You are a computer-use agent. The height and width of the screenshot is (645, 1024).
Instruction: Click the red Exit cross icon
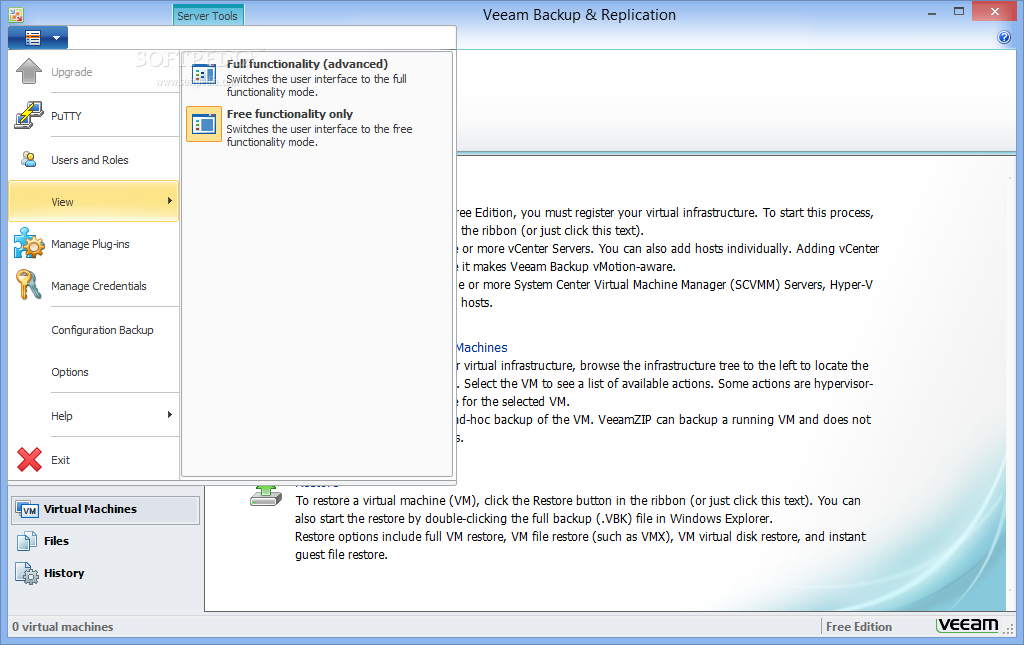pyautogui.click(x=29, y=460)
